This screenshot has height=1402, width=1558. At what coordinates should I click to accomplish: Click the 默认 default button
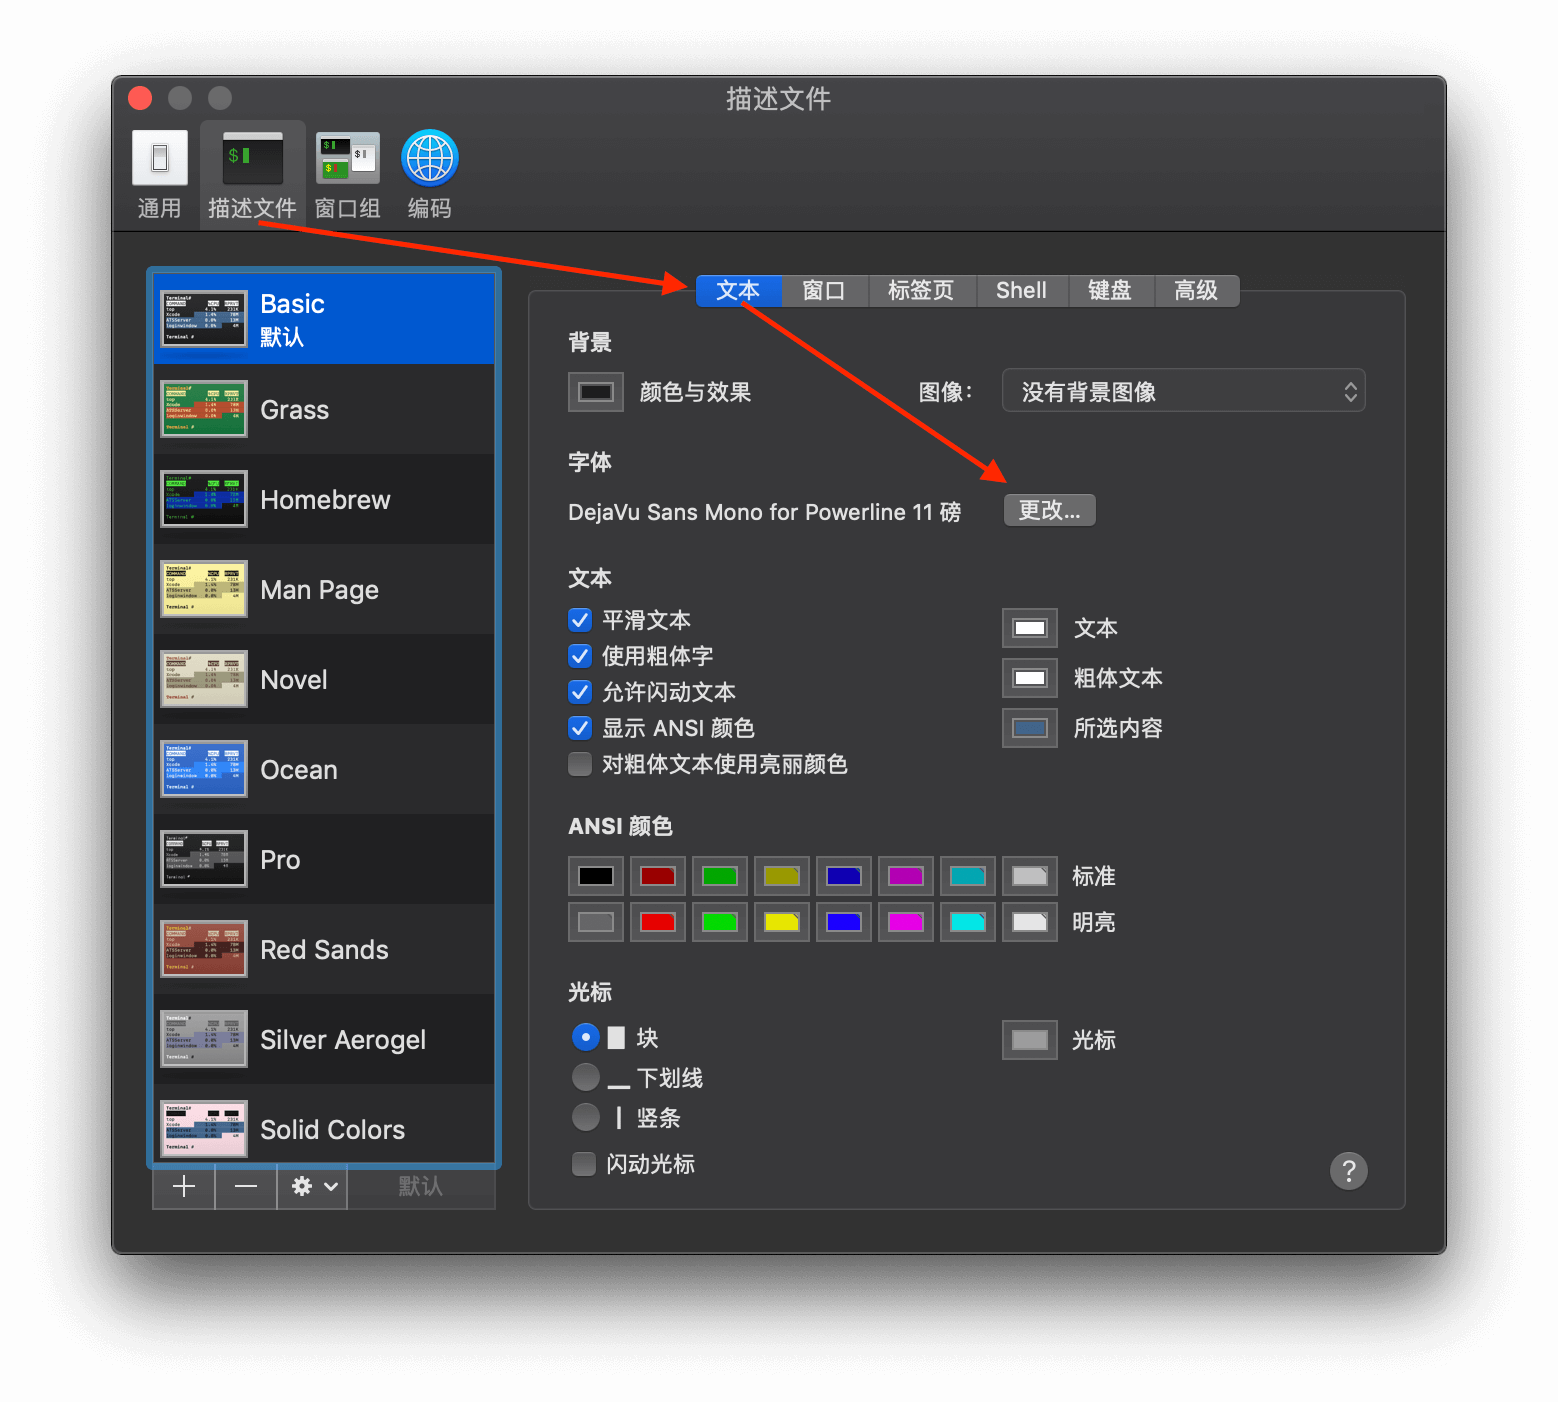click(x=420, y=1187)
